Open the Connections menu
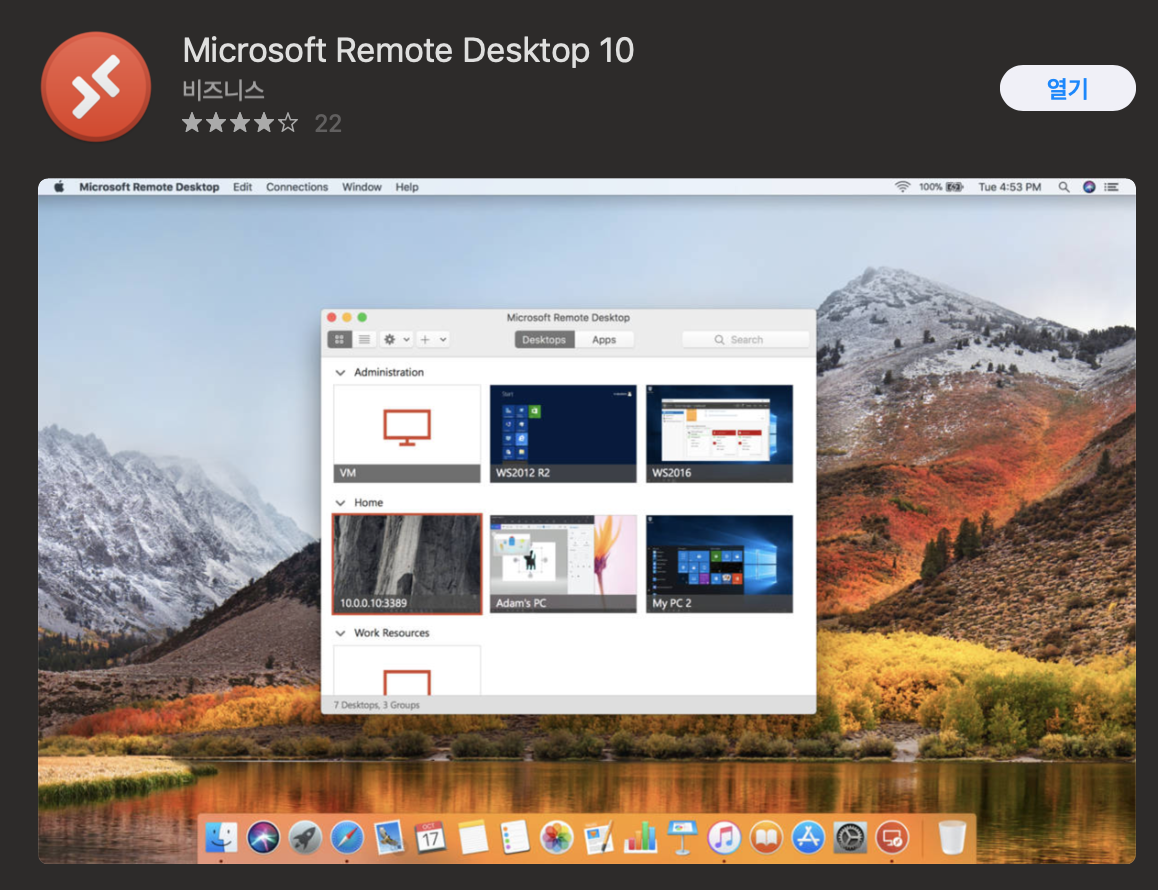This screenshot has width=1158, height=890. [297, 187]
